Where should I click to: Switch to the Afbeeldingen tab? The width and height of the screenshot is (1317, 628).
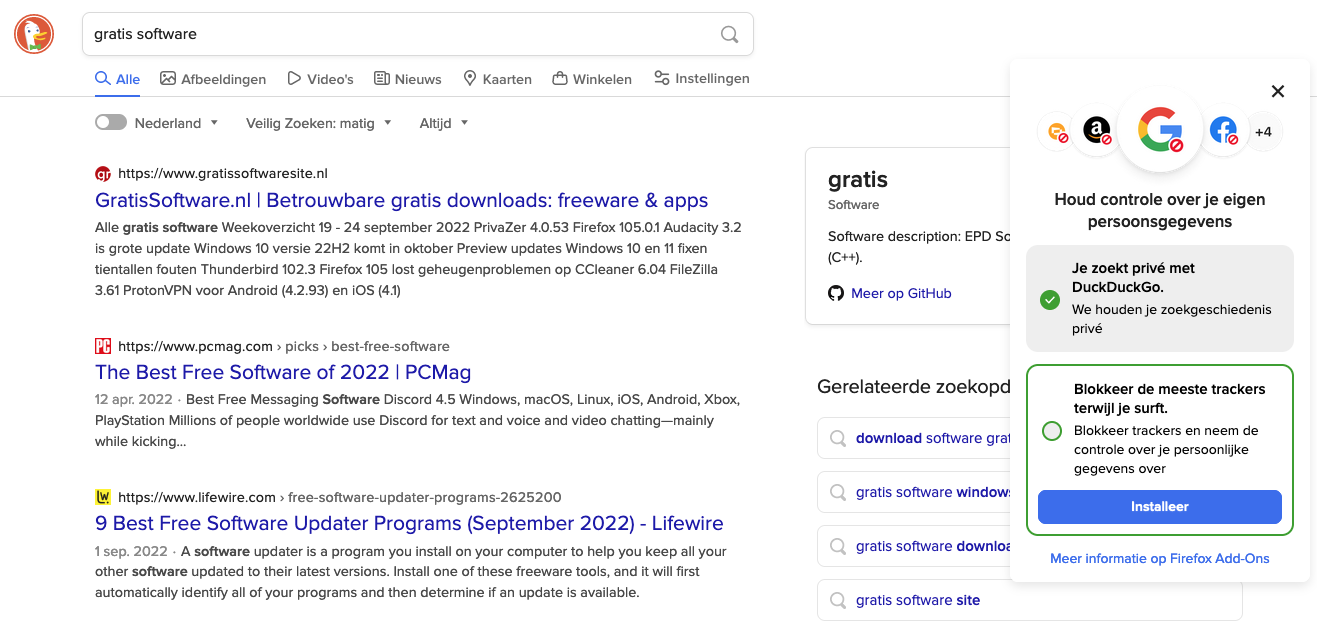213,79
